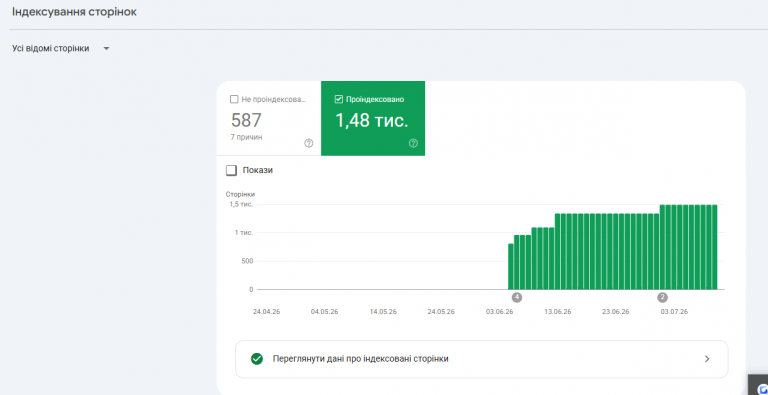Select the green 'Проіндексовано' 1,48 тис. card
The width and height of the screenshot is (768, 395).
373,119
